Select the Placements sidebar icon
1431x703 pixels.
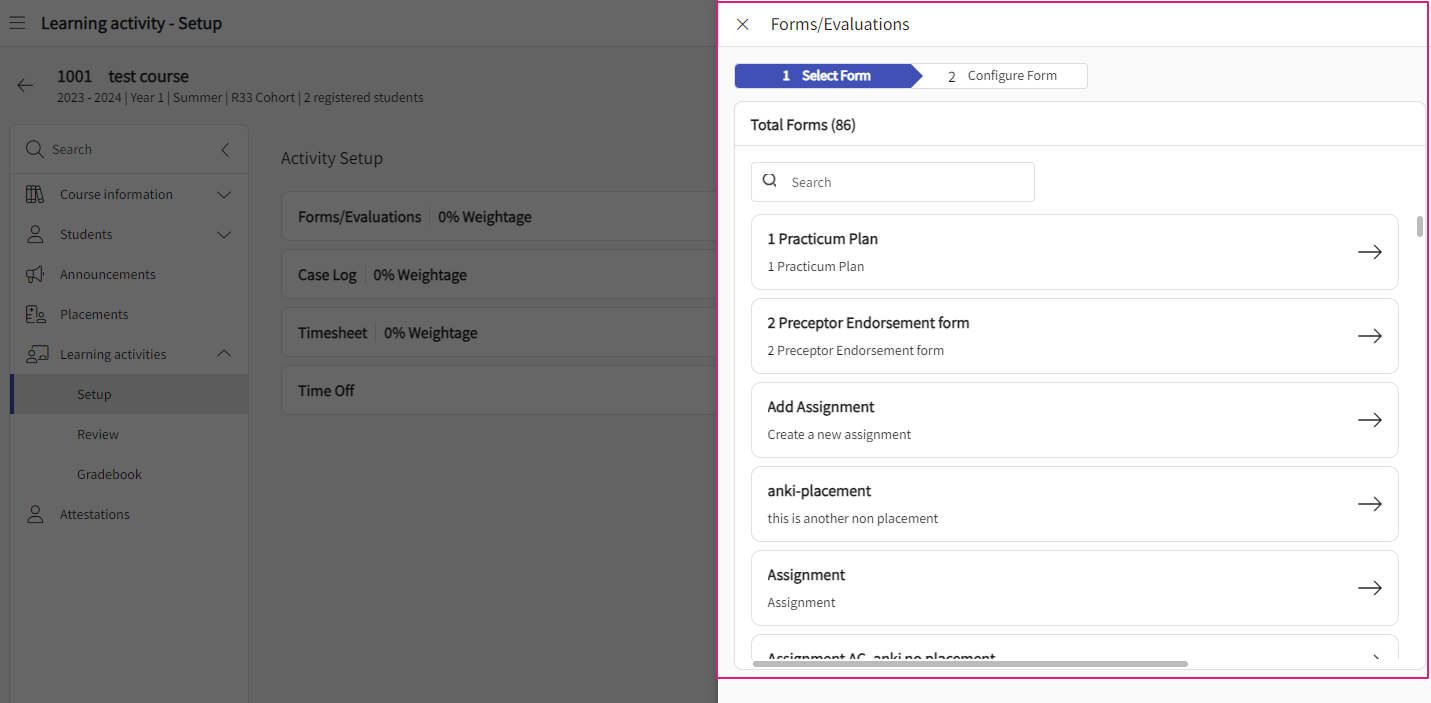(34, 313)
